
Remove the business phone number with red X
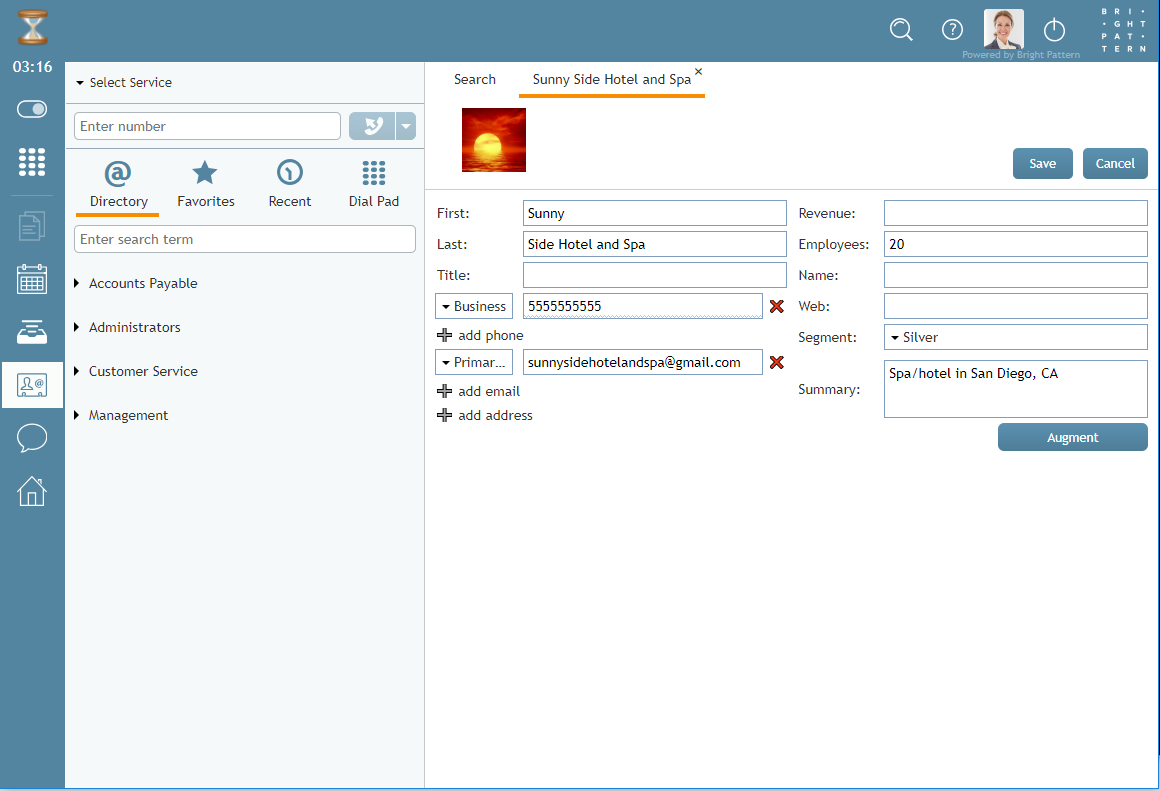click(x=776, y=307)
